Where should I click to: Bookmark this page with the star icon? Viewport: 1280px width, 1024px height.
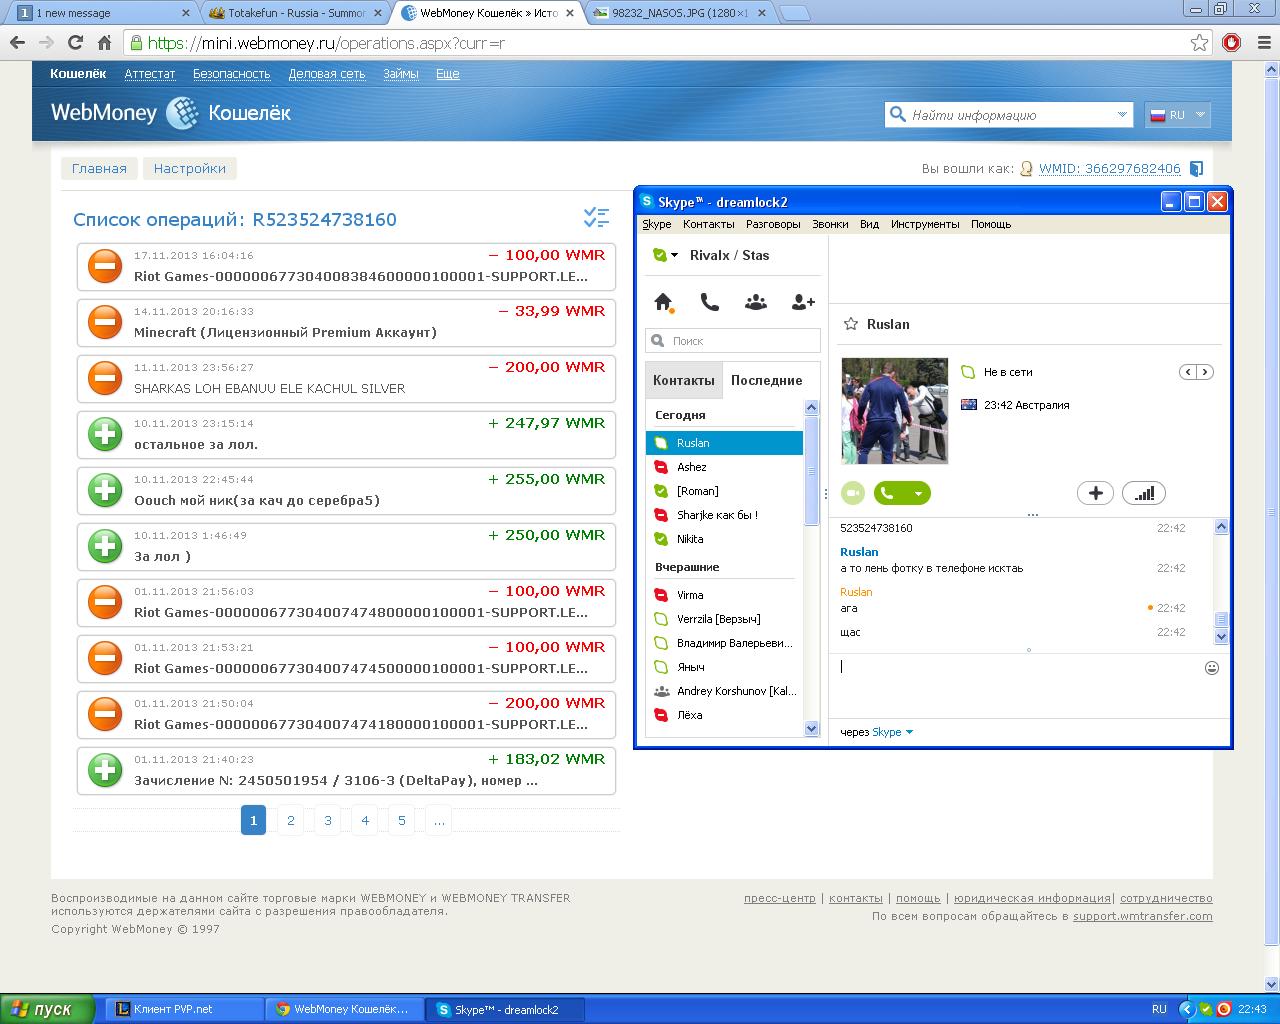(x=1199, y=43)
